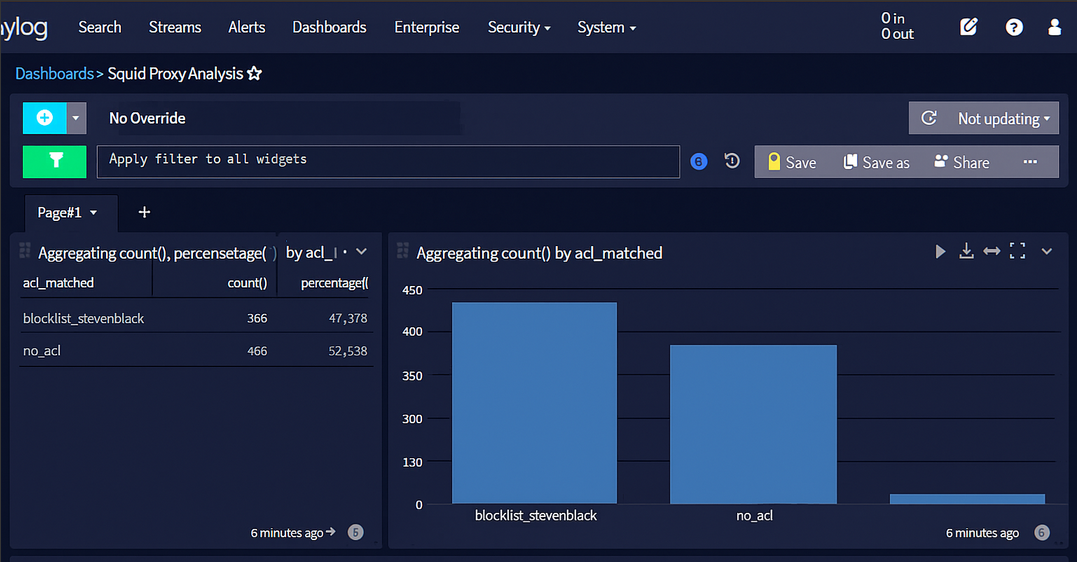Open the Not updating interval dropdown

coord(1004,119)
